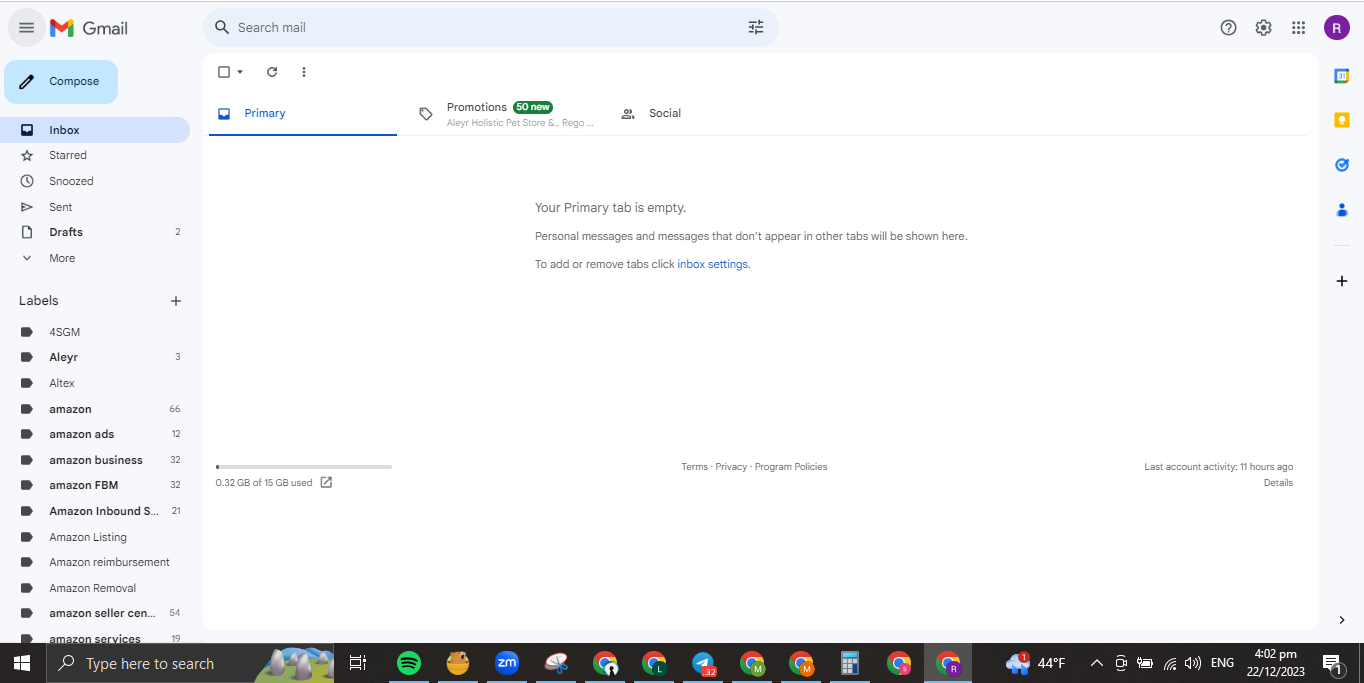Open the 4SGM label
Screen dimensions: 1364x683
(95, 332)
